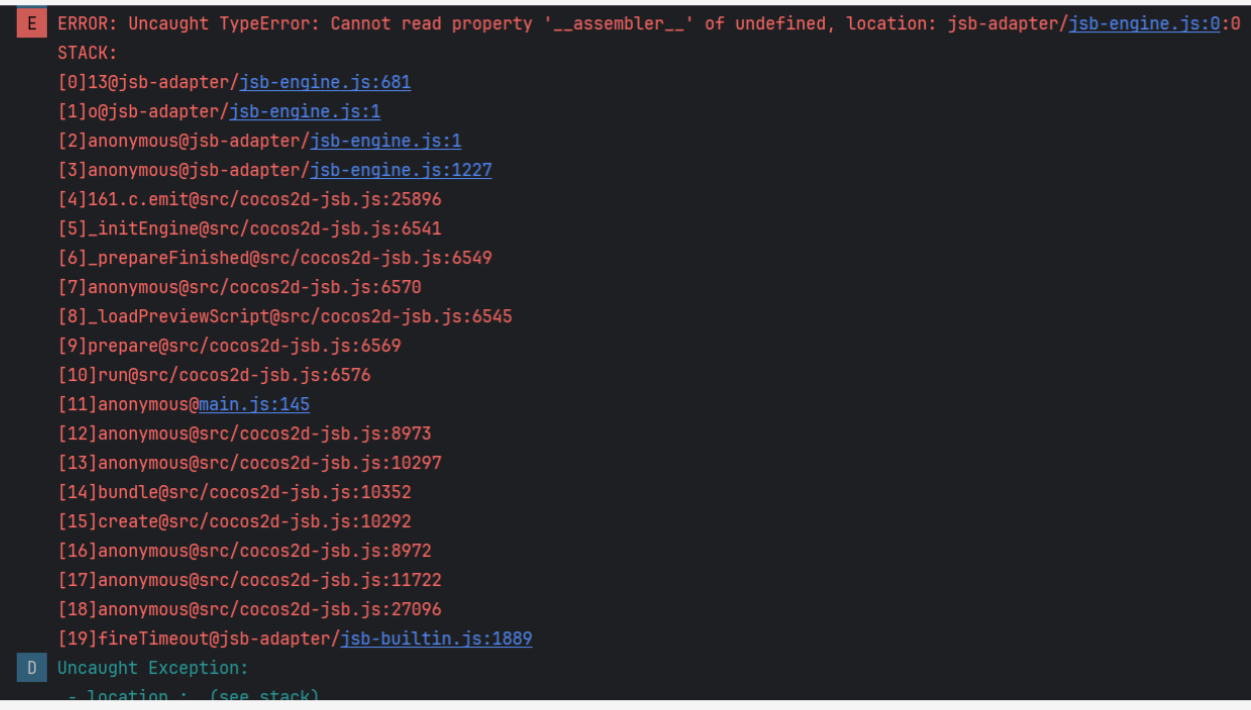Click the STACK: label line
Viewport: 1251px width, 710px height.
coord(87,54)
